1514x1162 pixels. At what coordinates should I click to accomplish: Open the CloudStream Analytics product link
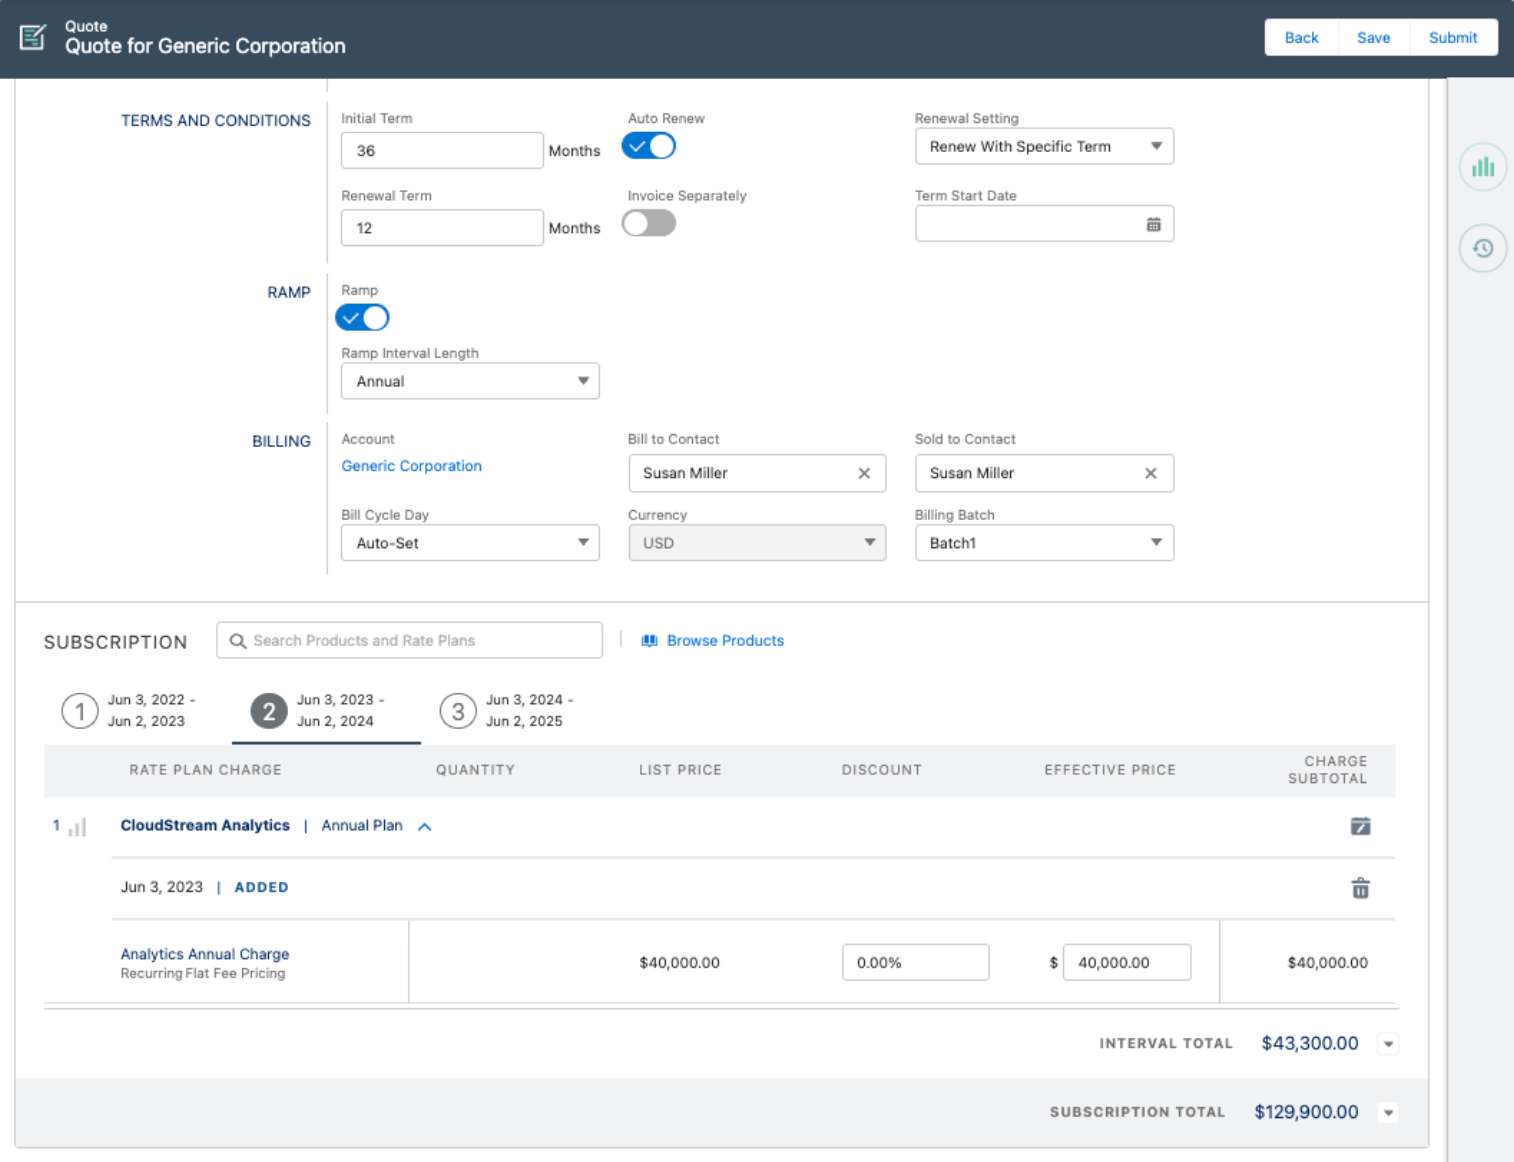click(x=205, y=826)
